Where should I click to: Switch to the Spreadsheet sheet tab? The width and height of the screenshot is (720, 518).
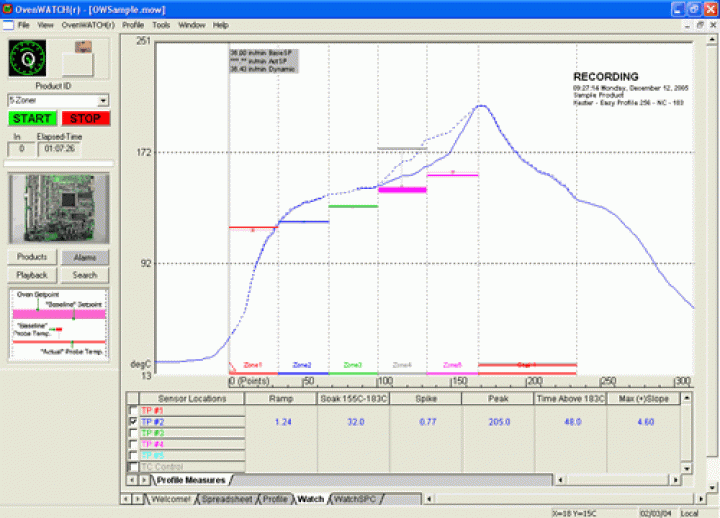click(227, 499)
